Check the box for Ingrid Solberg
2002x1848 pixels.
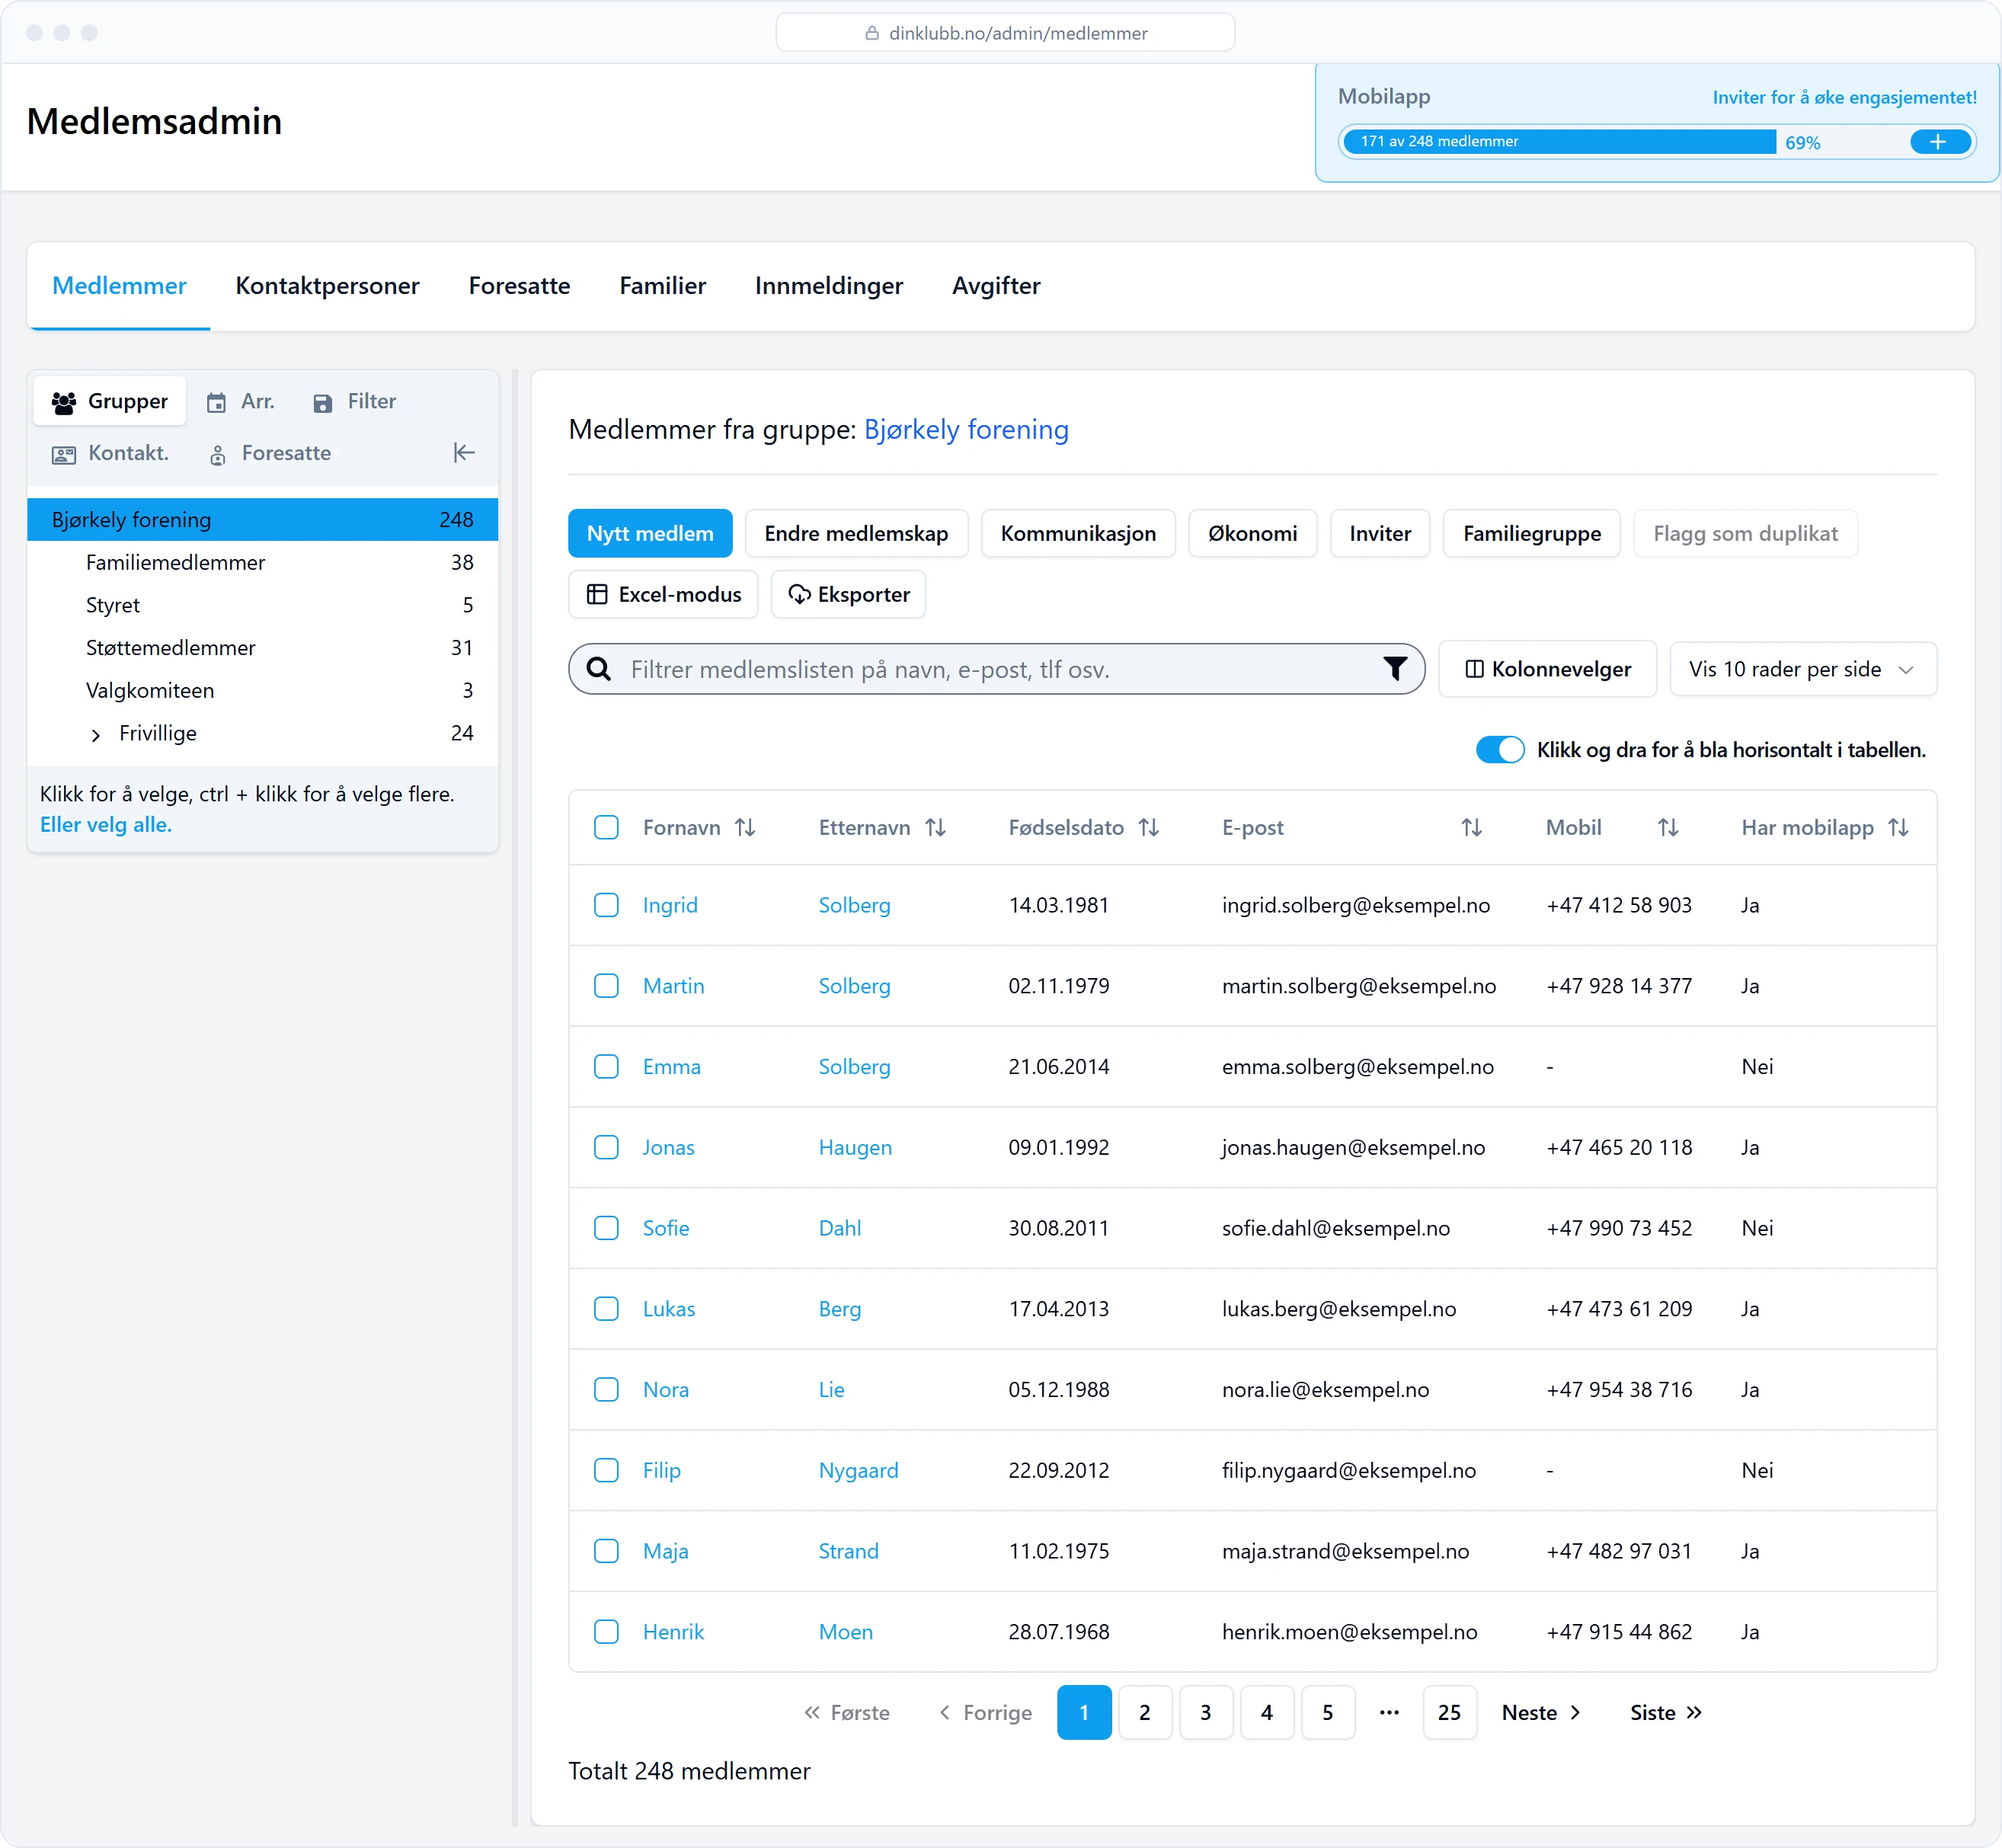pos(606,905)
